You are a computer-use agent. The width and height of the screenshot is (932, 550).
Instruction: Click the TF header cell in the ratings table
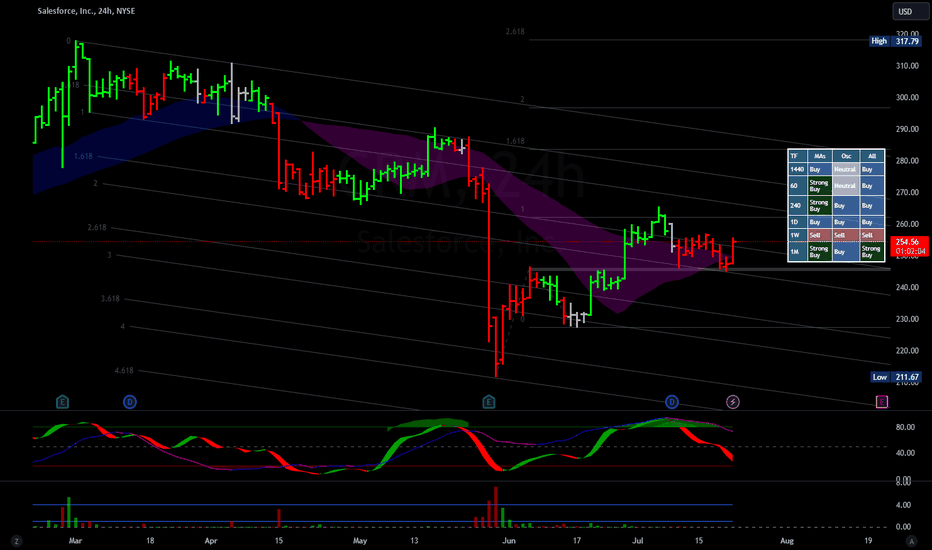tap(797, 156)
